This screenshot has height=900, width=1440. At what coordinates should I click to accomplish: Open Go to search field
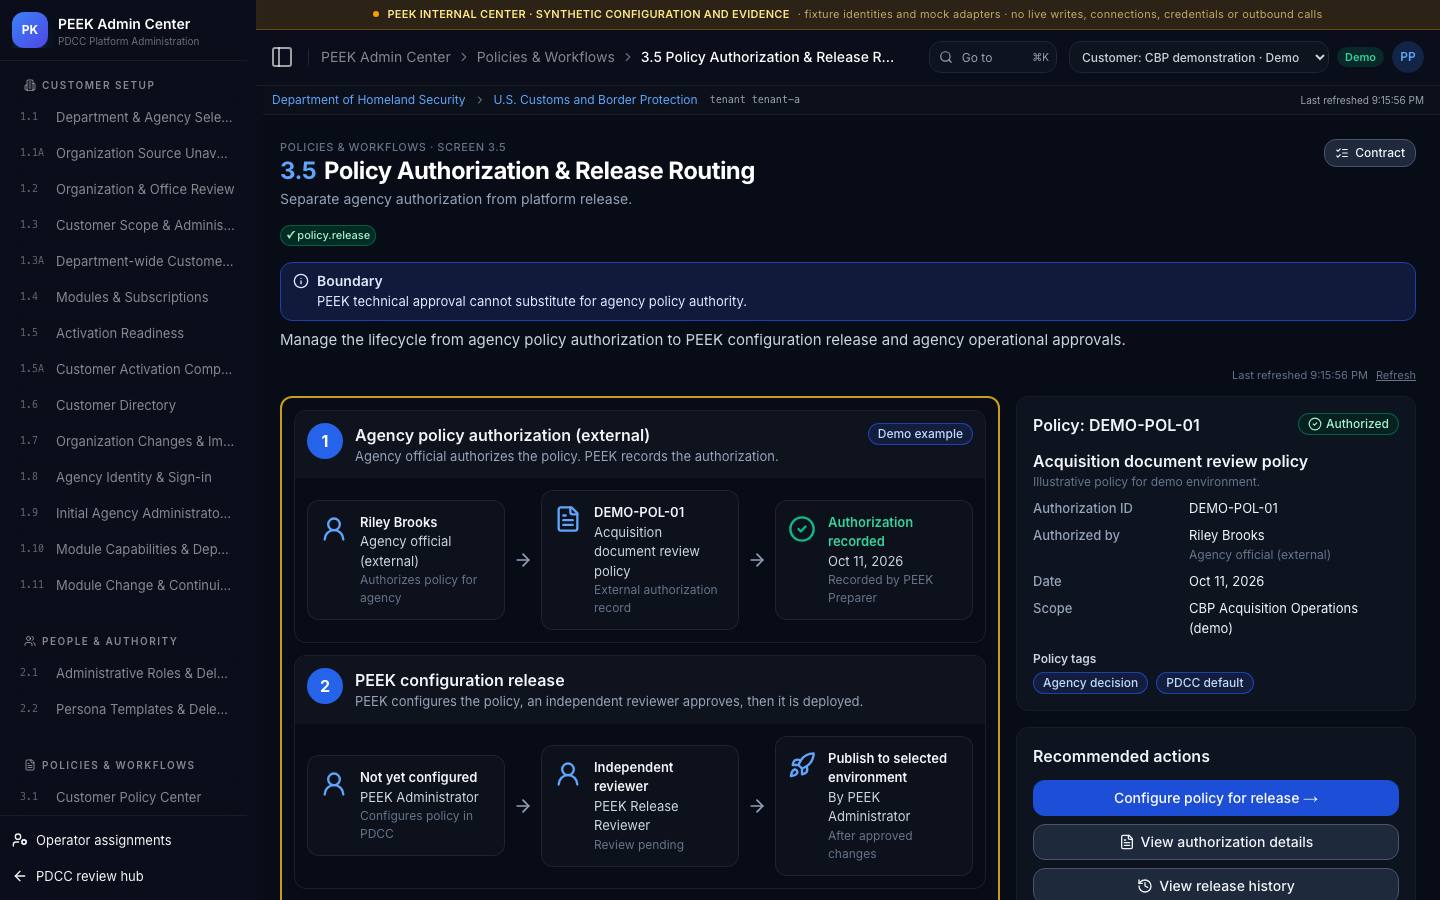pyautogui.click(x=992, y=57)
